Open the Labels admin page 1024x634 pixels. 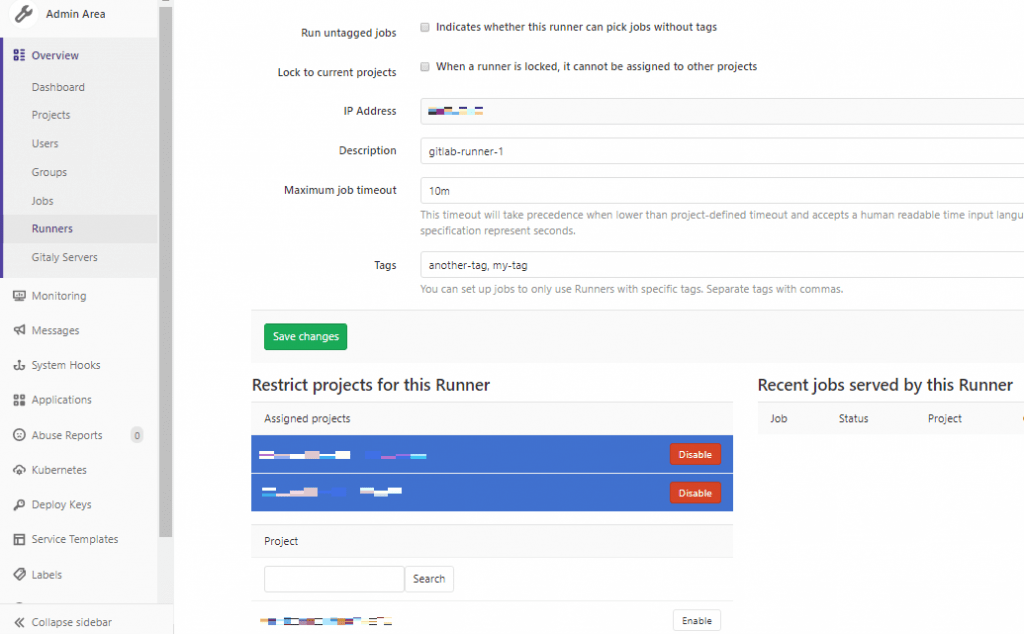[x=49, y=574]
